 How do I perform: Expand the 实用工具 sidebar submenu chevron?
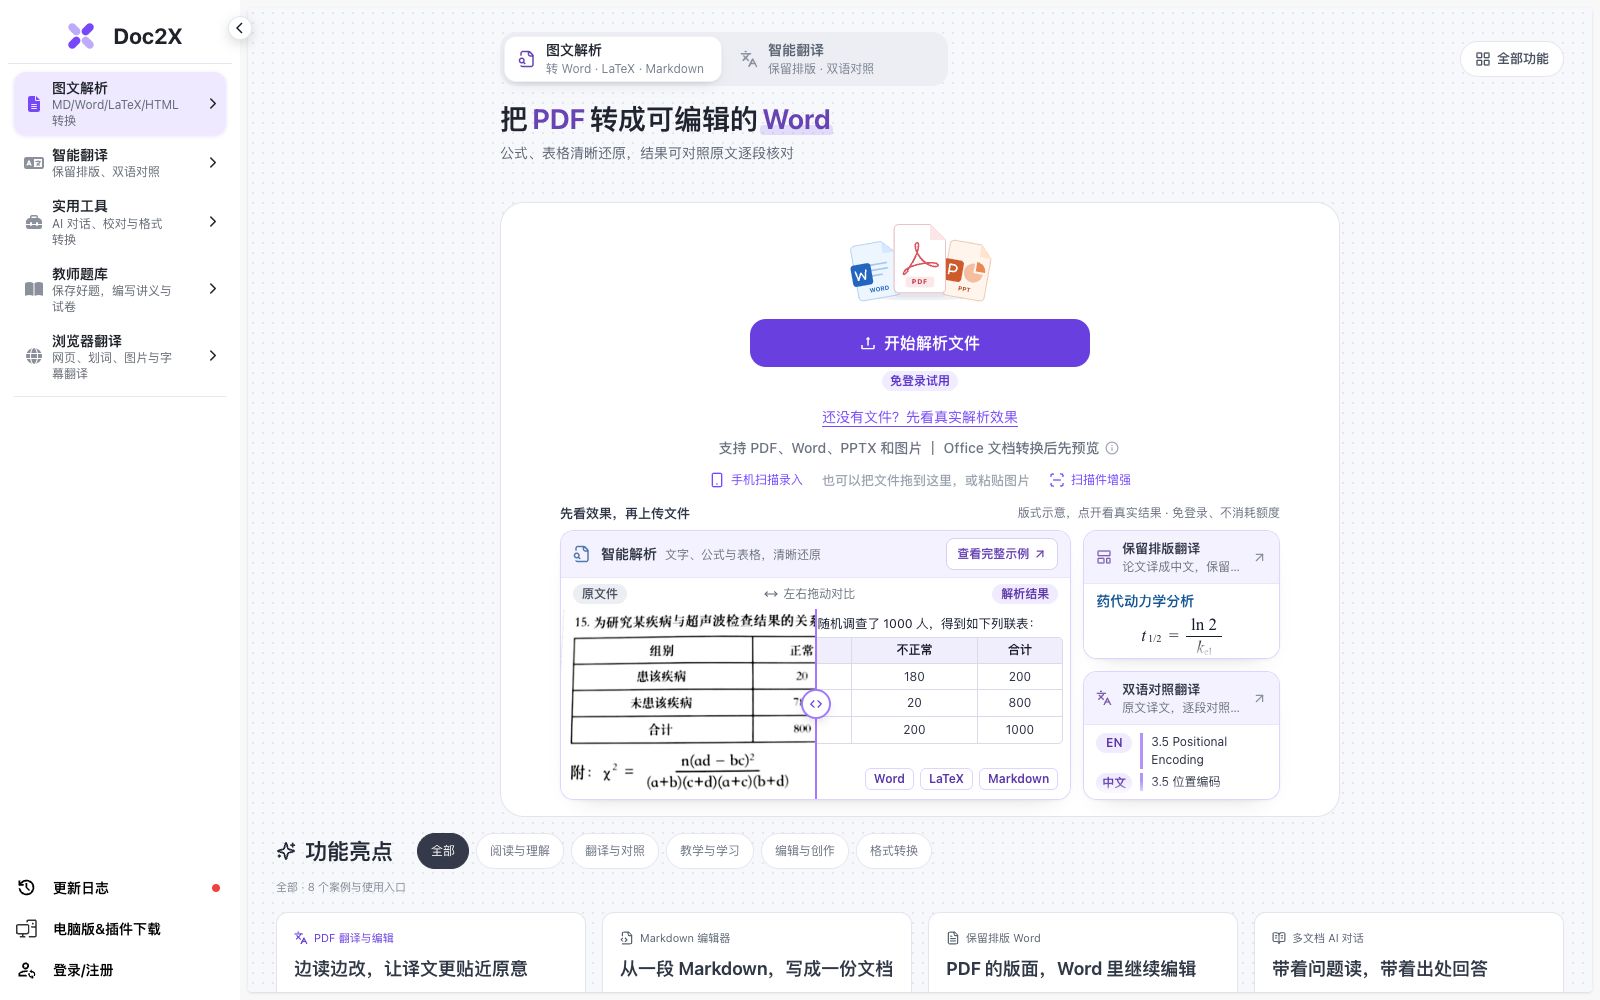pyautogui.click(x=212, y=222)
